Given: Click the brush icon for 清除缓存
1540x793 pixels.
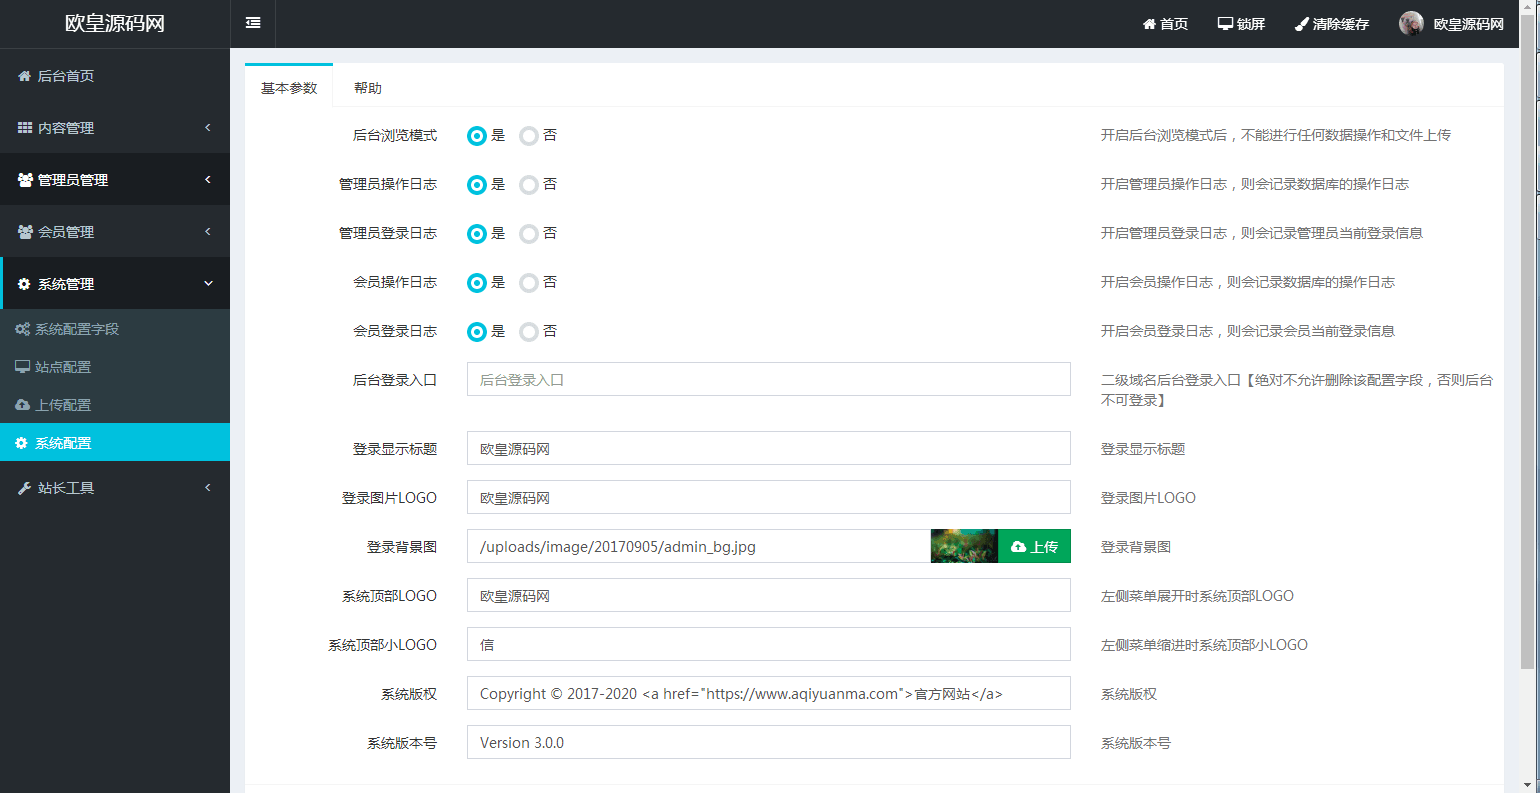Looking at the screenshot, I should tap(1301, 24).
